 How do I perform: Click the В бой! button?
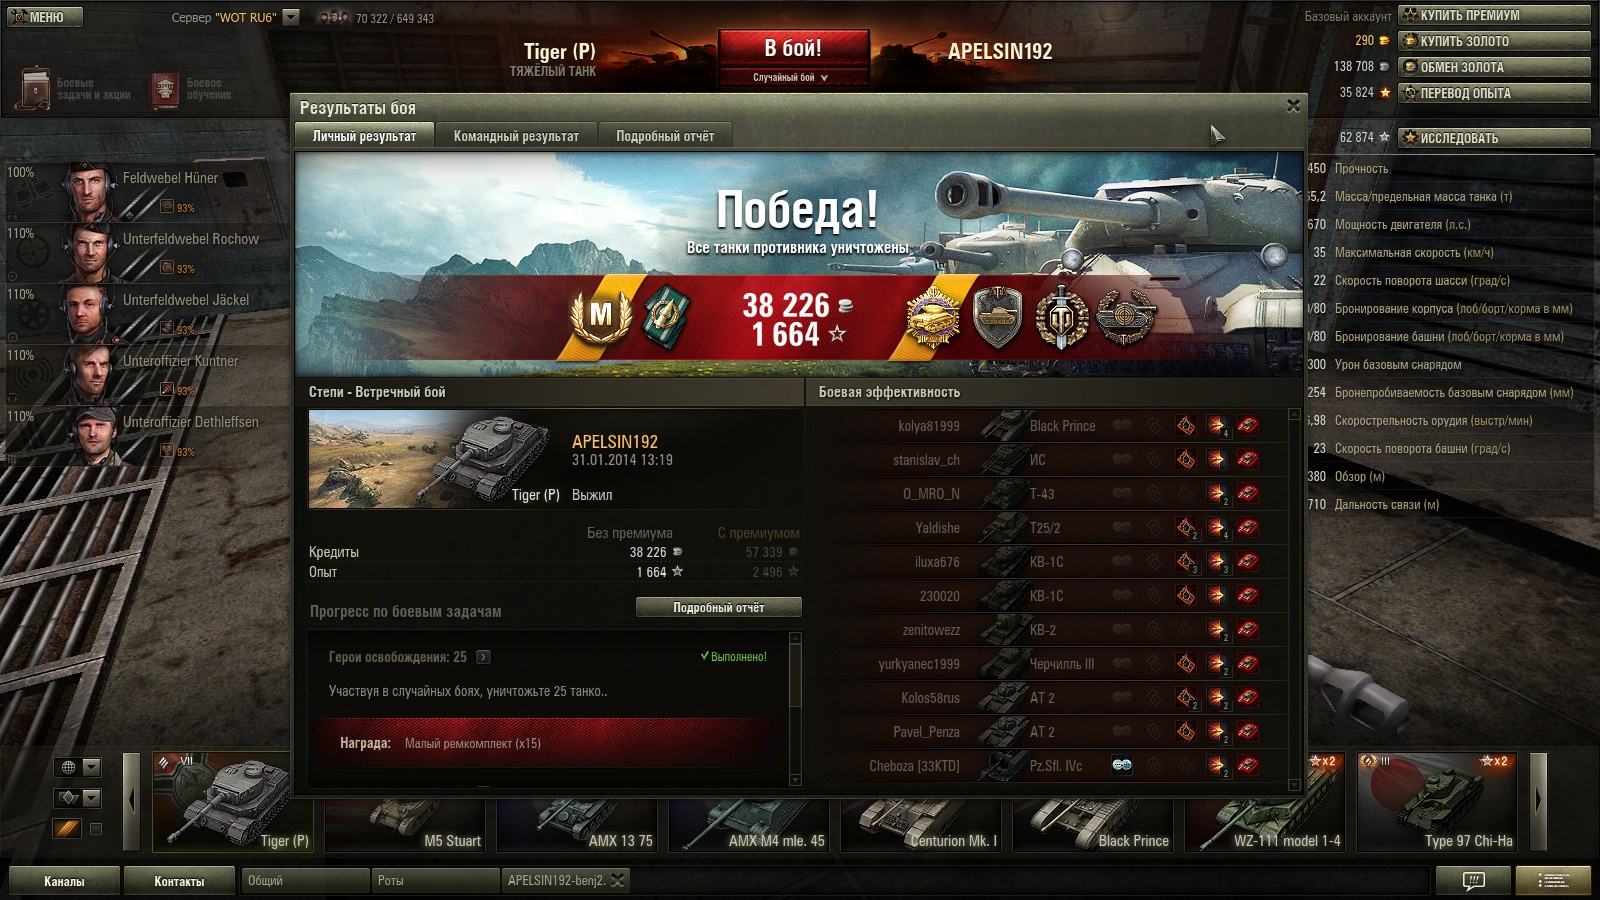793,48
